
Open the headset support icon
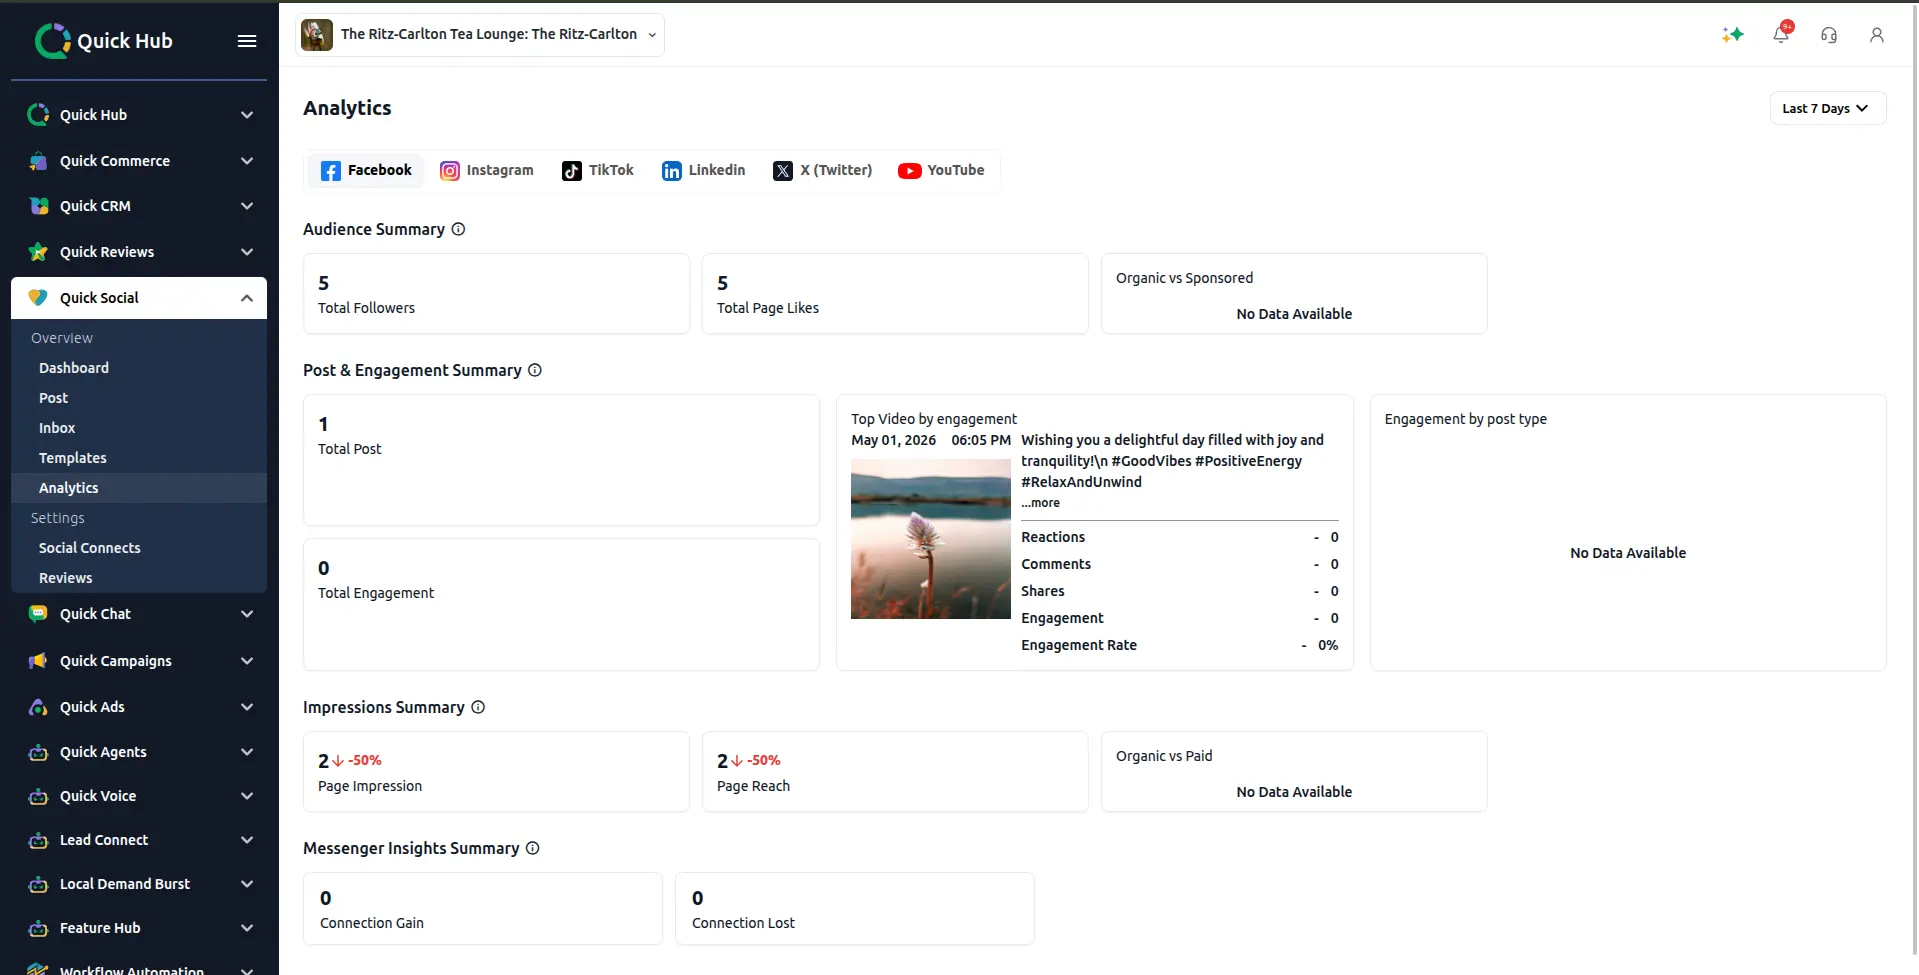1829,35
